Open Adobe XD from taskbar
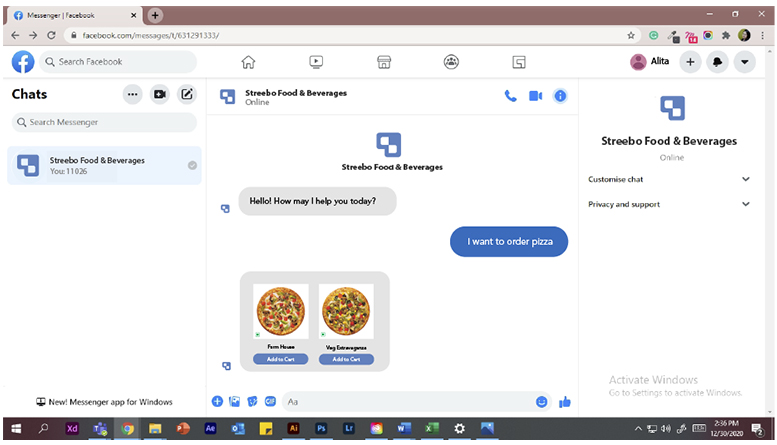777x445 pixels. point(72,429)
